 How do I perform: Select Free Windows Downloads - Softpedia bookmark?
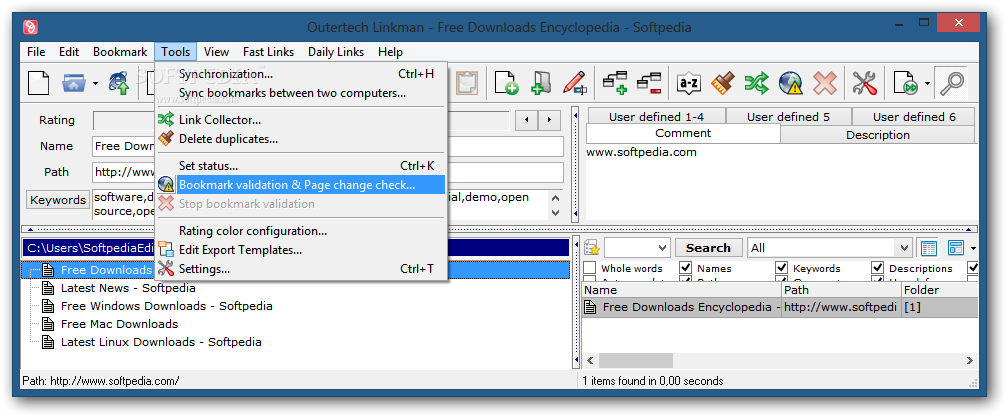click(166, 306)
